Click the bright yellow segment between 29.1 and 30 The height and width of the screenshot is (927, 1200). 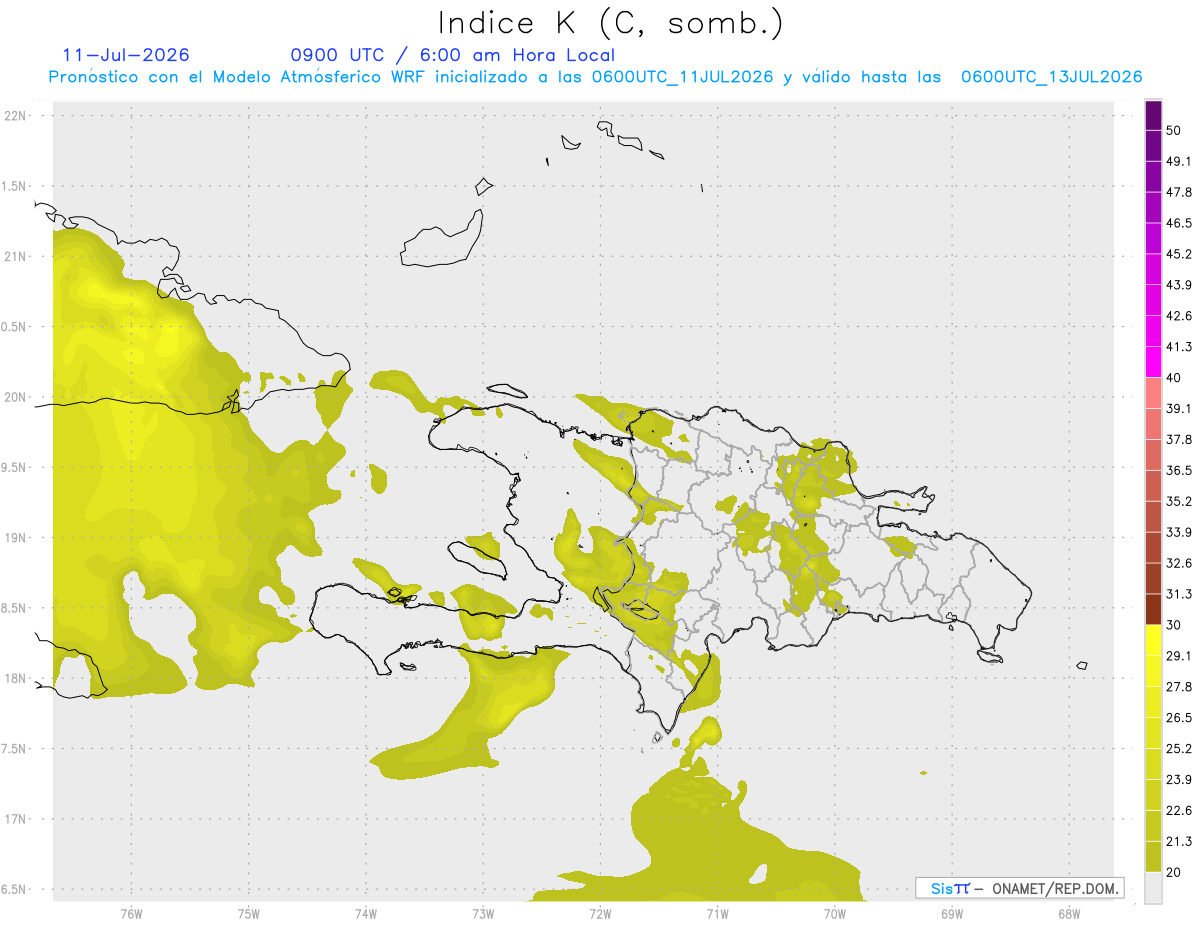[1154, 640]
